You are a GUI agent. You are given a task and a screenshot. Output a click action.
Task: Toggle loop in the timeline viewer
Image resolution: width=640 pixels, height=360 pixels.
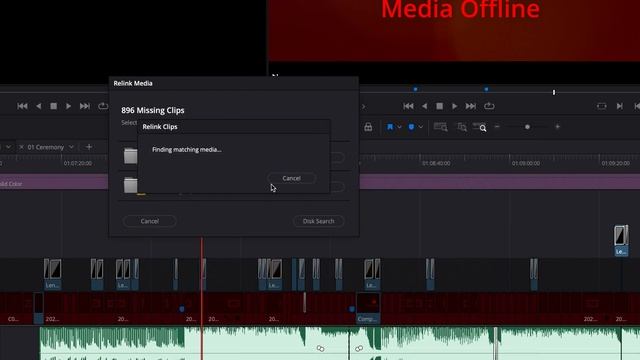(x=489, y=106)
